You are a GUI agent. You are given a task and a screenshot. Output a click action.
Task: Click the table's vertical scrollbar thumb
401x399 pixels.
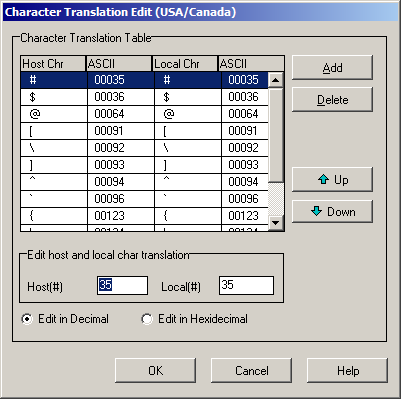coord(276,135)
